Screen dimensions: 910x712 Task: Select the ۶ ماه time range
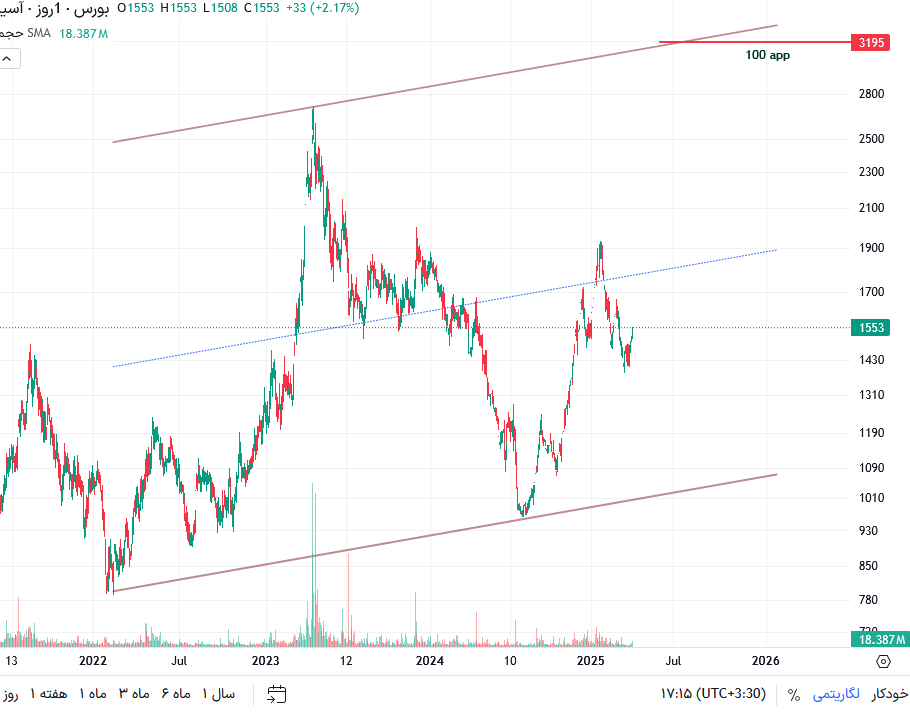(176, 693)
